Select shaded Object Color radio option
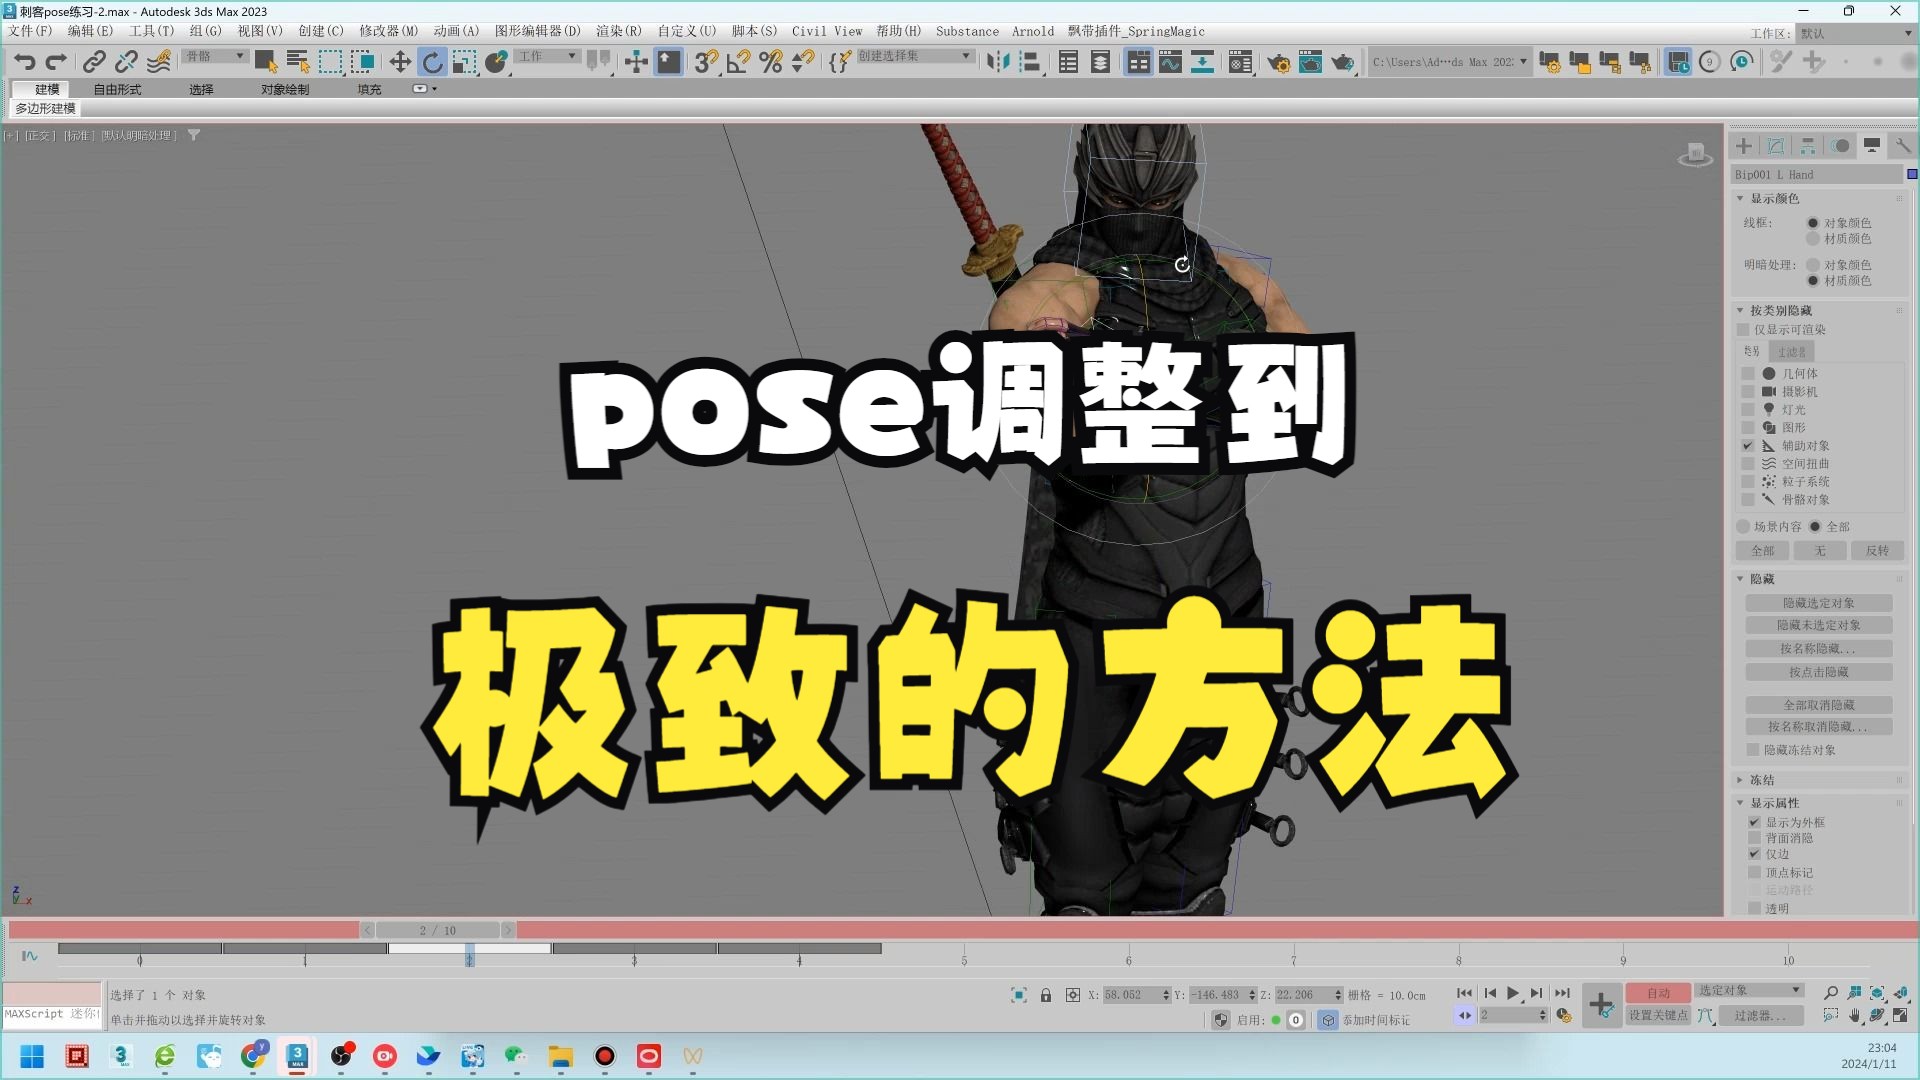The width and height of the screenshot is (1920, 1080). 1813,265
